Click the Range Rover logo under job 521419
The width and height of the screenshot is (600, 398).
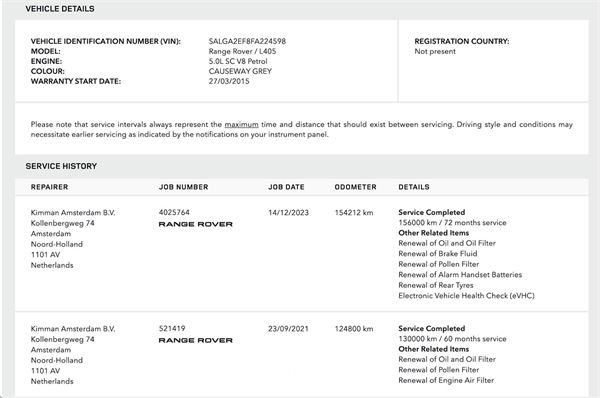pos(196,341)
